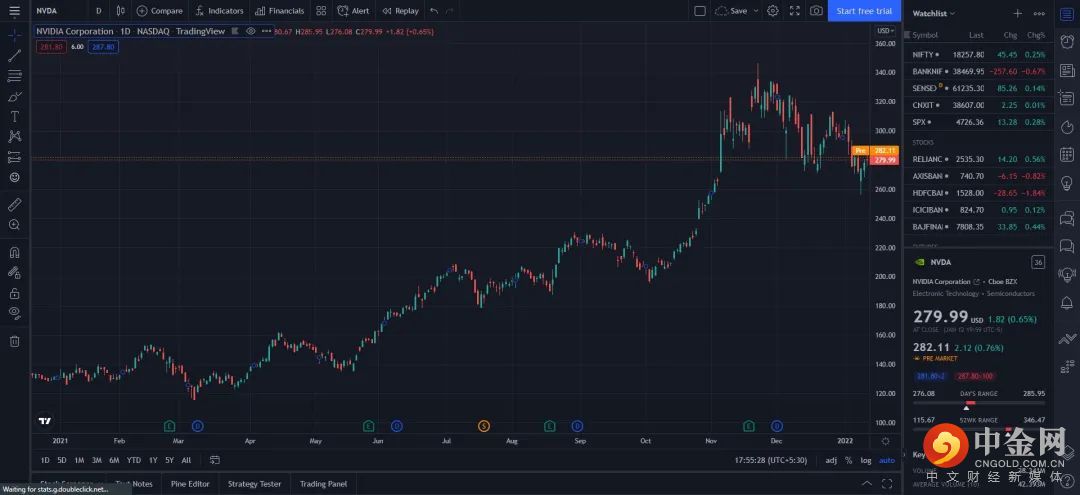Open the Pine Editor tab
This screenshot has width=1080, height=495.
pyautogui.click(x=191, y=484)
